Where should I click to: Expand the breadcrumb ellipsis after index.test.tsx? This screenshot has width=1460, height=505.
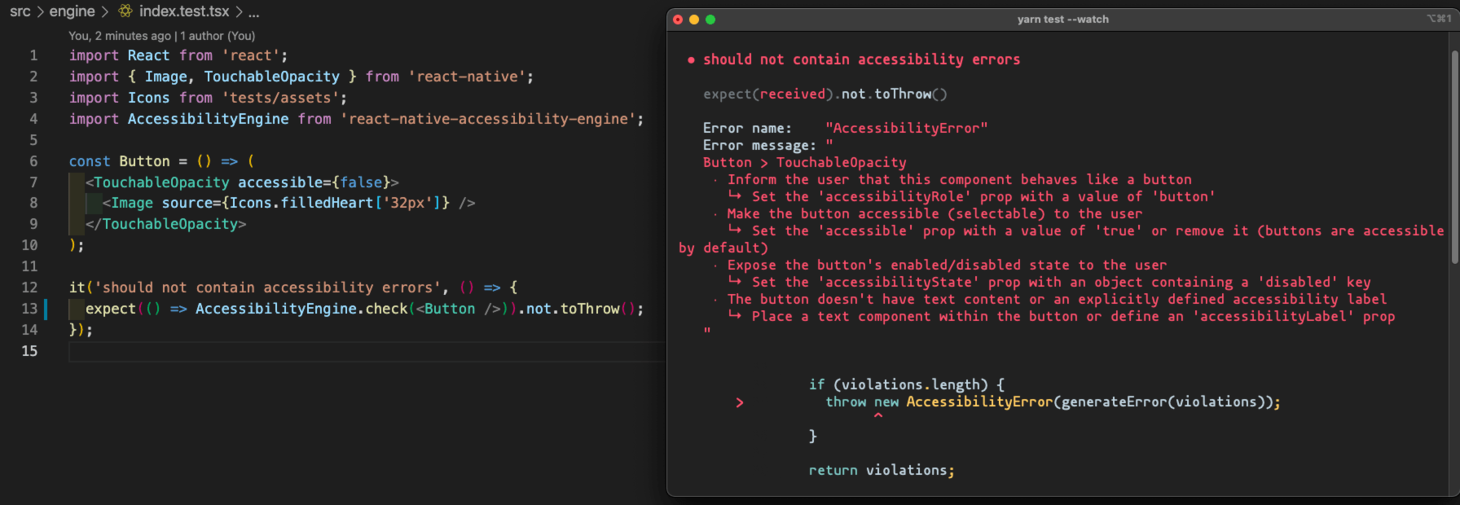[254, 12]
